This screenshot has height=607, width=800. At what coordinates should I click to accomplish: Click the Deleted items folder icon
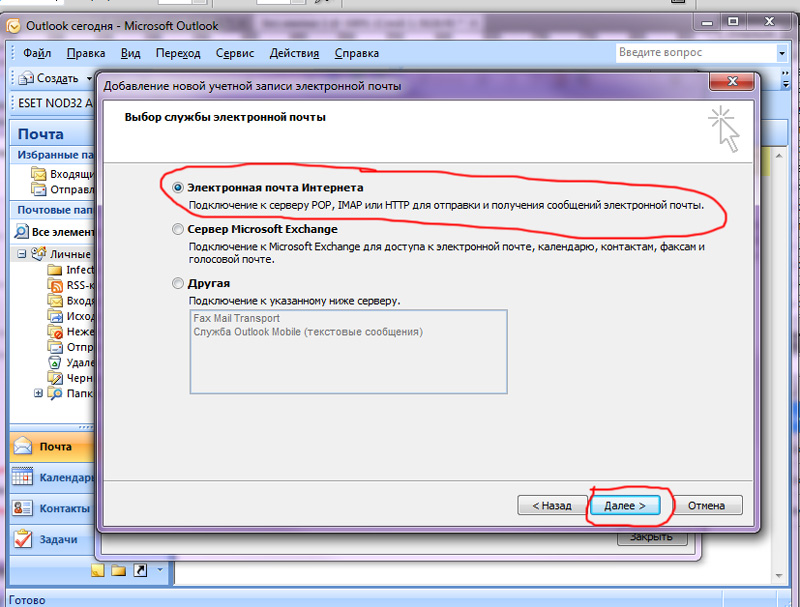coord(54,362)
